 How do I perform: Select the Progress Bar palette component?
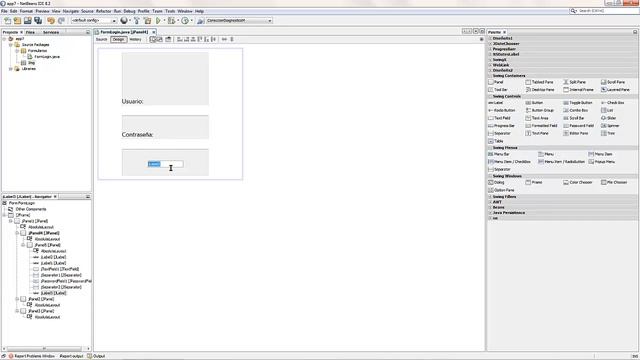pyautogui.click(x=502, y=126)
